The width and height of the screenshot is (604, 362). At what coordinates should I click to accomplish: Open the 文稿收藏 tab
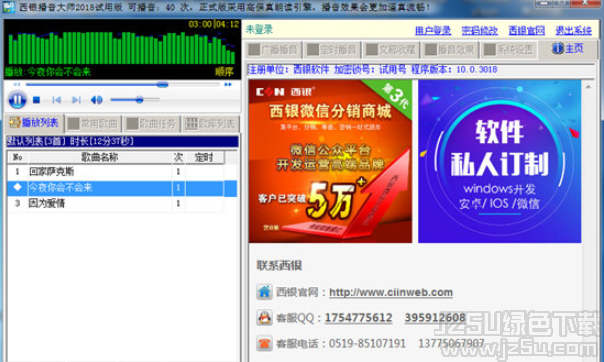pos(391,50)
